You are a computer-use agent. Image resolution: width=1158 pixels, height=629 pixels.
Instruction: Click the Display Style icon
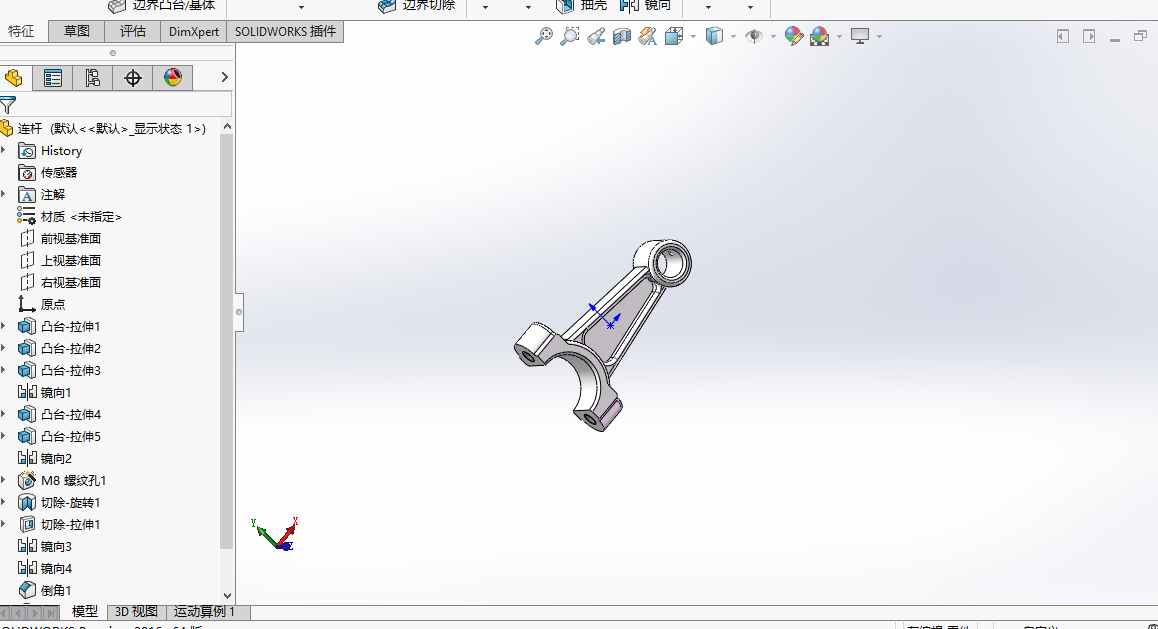tap(714, 36)
